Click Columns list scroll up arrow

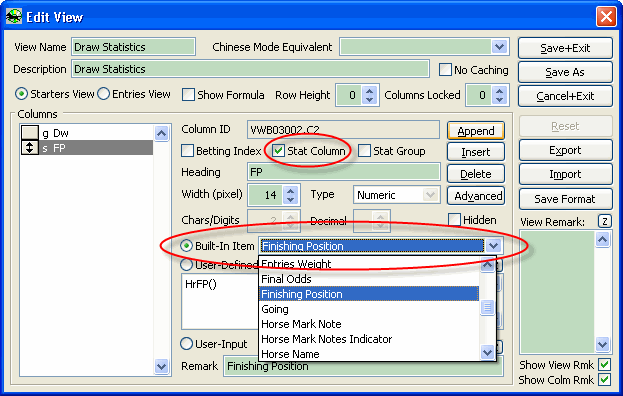coord(161,133)
